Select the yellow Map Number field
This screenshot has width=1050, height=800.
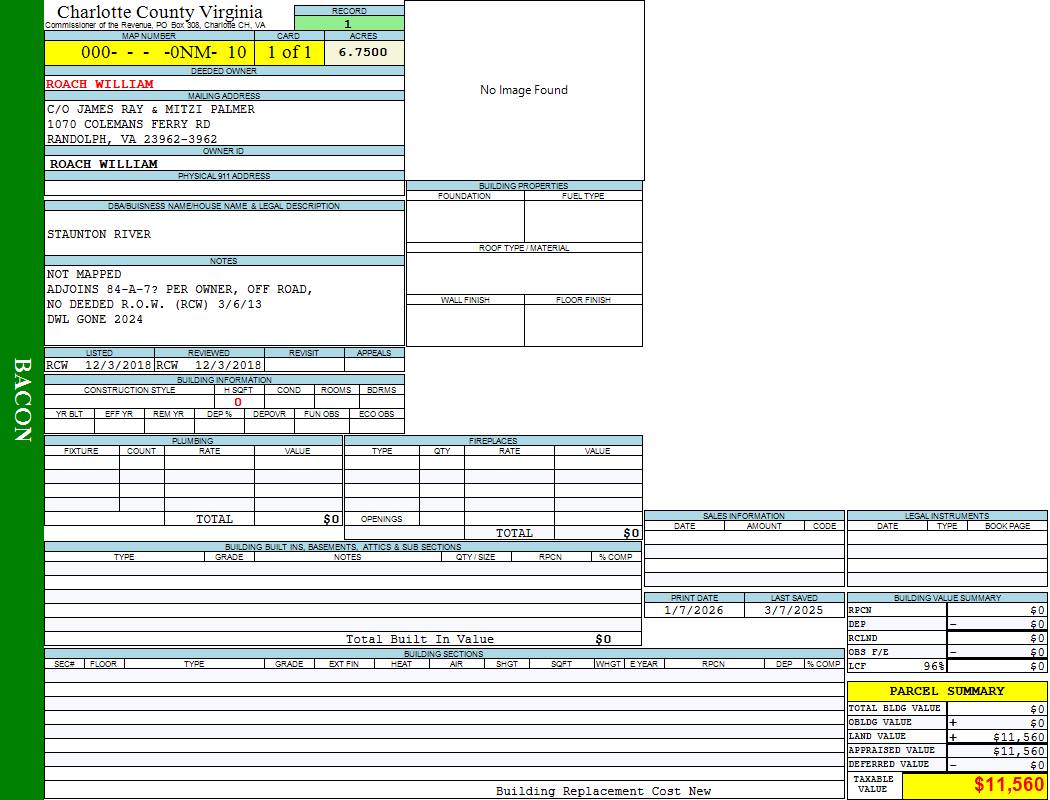pos(149,53)
